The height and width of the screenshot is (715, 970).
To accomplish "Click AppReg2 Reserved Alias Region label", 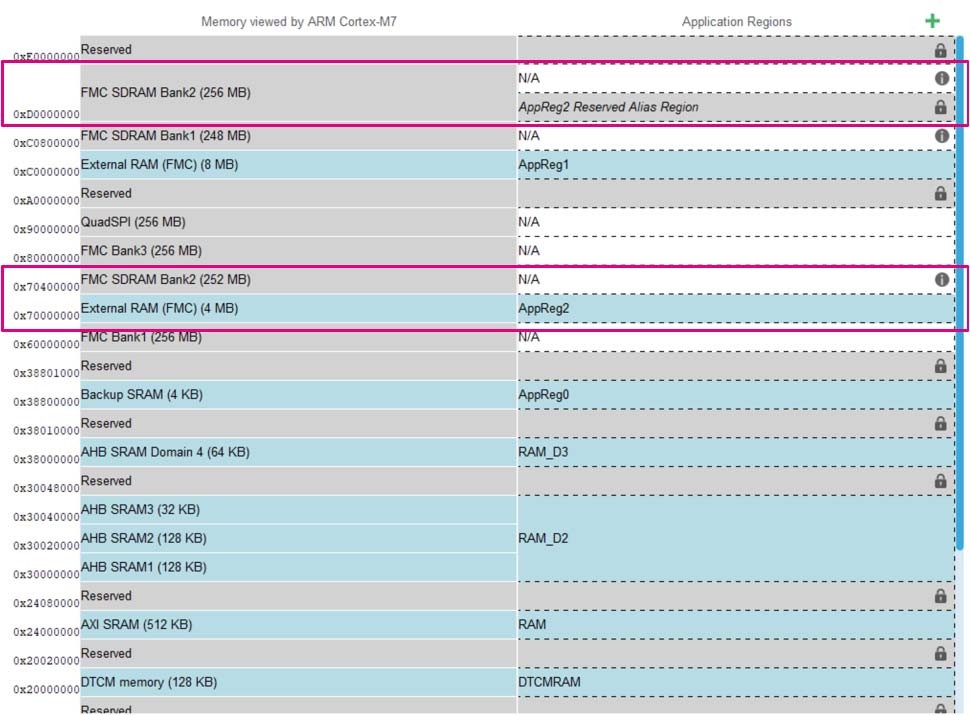I will 609,107.
